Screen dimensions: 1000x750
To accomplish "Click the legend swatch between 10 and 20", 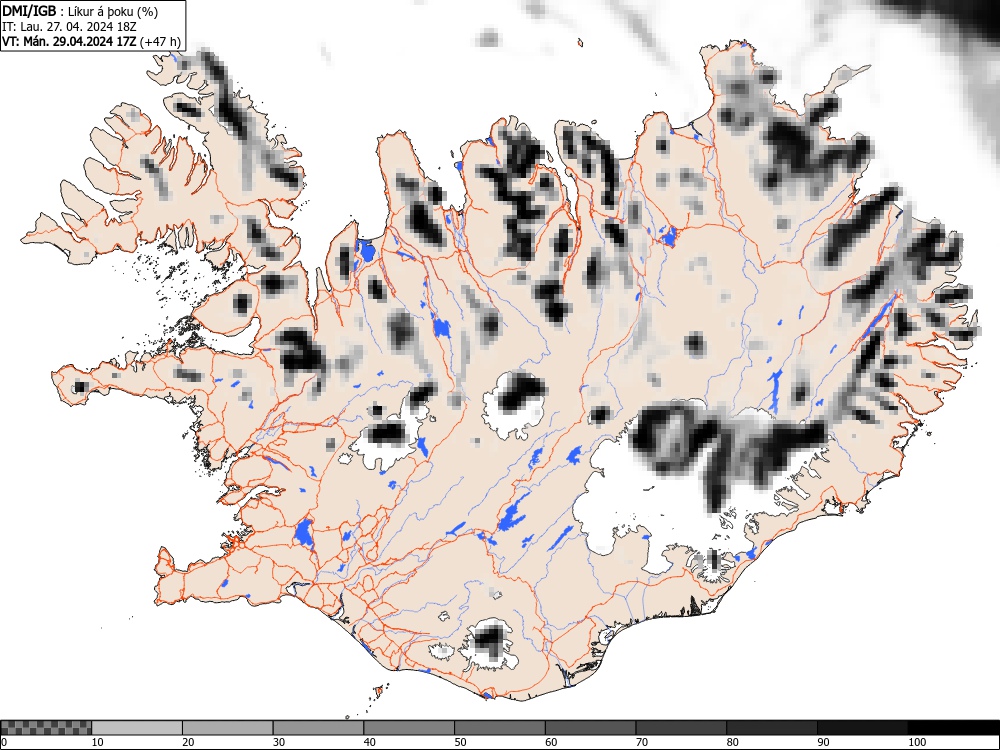I will pos(137,728).
